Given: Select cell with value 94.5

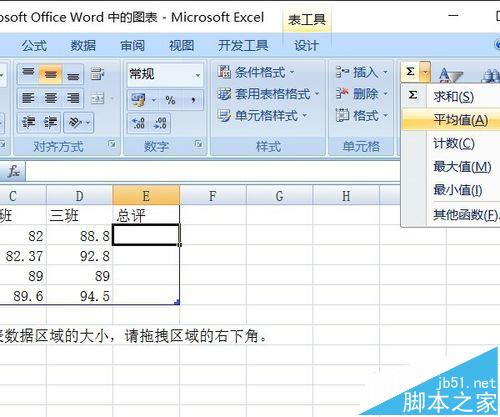Looking at the screenshot, I should tap(80, 296).
